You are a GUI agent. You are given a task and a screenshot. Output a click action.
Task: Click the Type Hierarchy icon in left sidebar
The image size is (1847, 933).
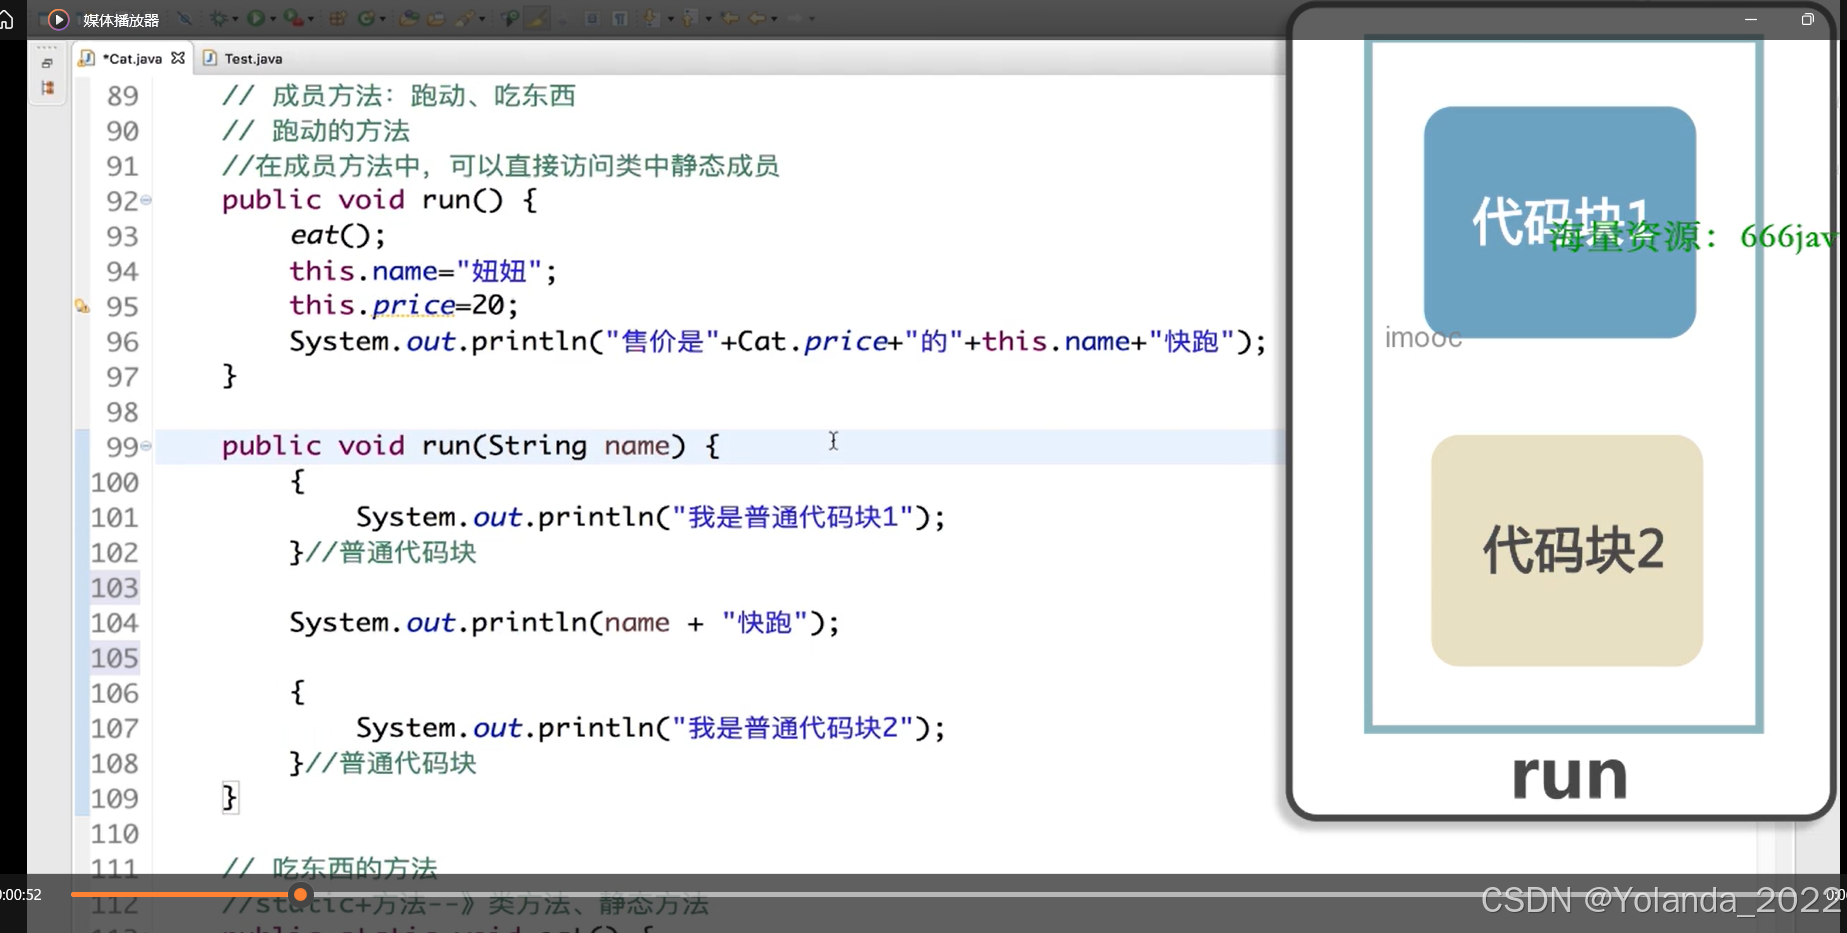point(47,88)
